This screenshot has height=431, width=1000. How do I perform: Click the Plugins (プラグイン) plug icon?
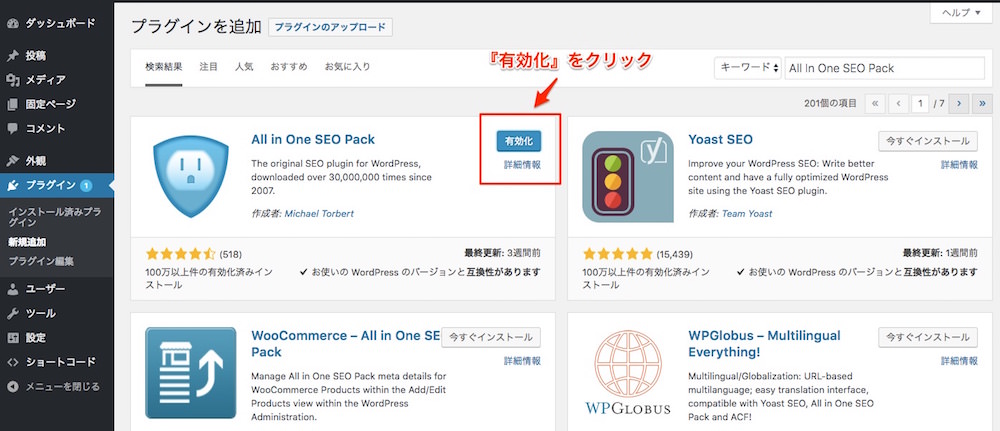click(12, 186)
